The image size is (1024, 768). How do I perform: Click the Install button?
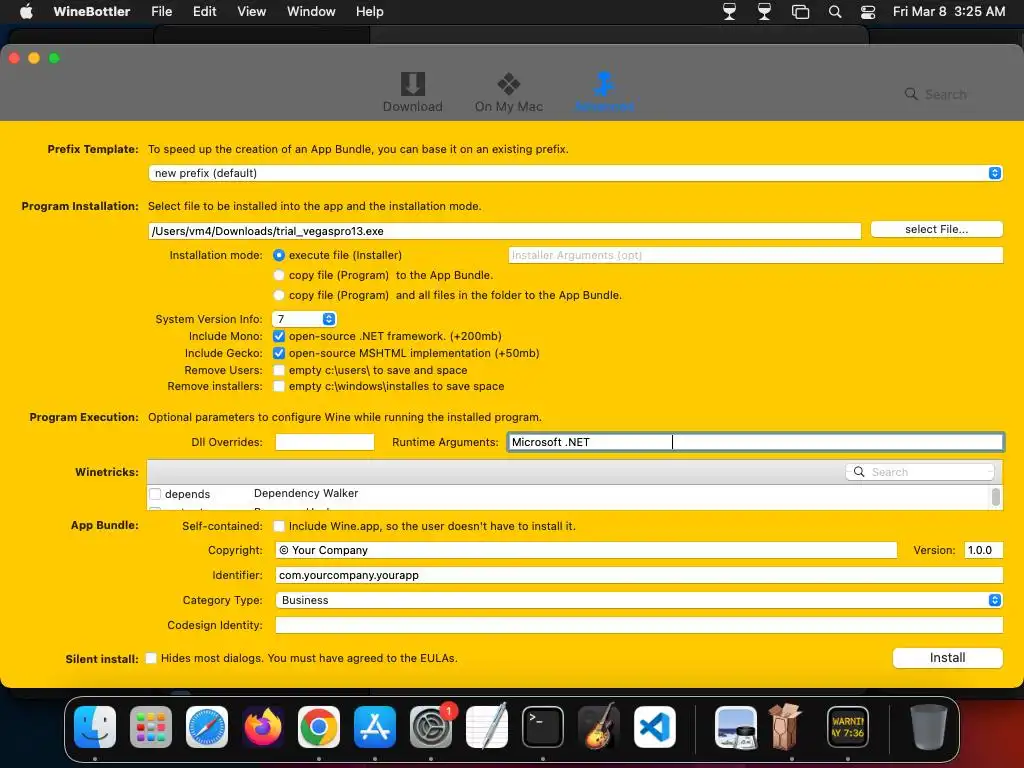coord(948,658)
